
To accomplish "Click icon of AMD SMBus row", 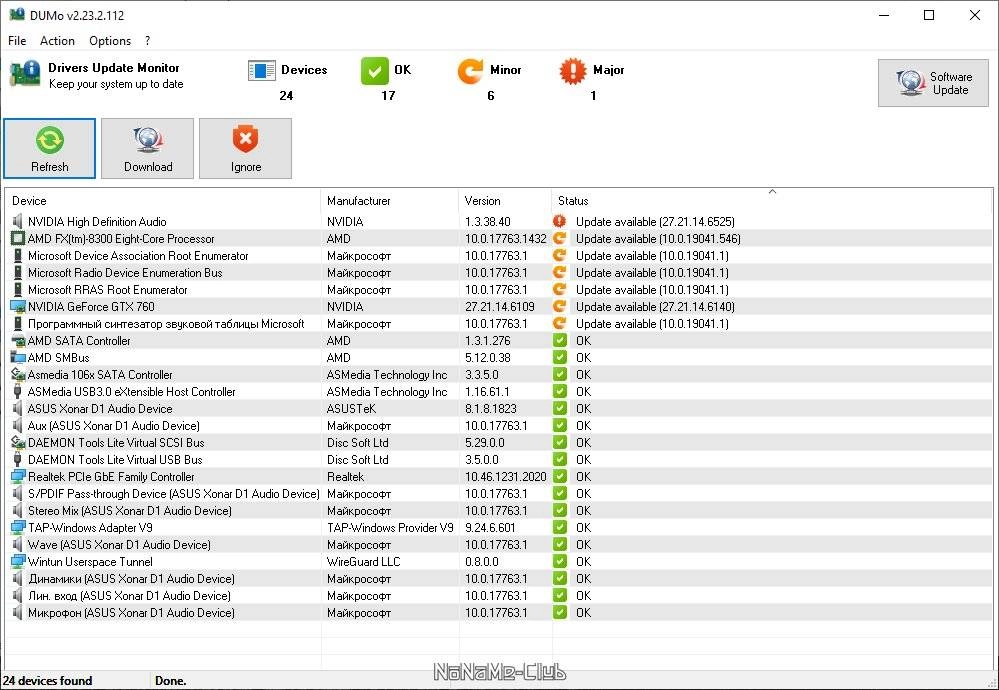I will click(x=18, y=357).
